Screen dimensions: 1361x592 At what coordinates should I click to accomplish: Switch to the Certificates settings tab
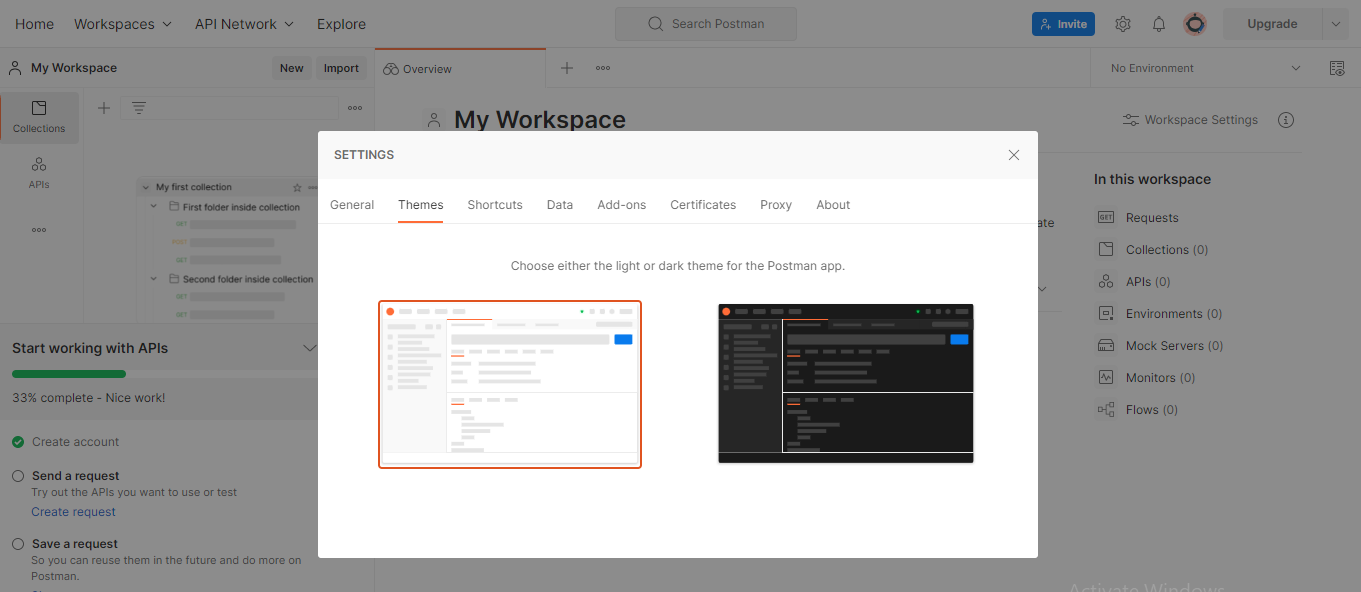(703, 205)
